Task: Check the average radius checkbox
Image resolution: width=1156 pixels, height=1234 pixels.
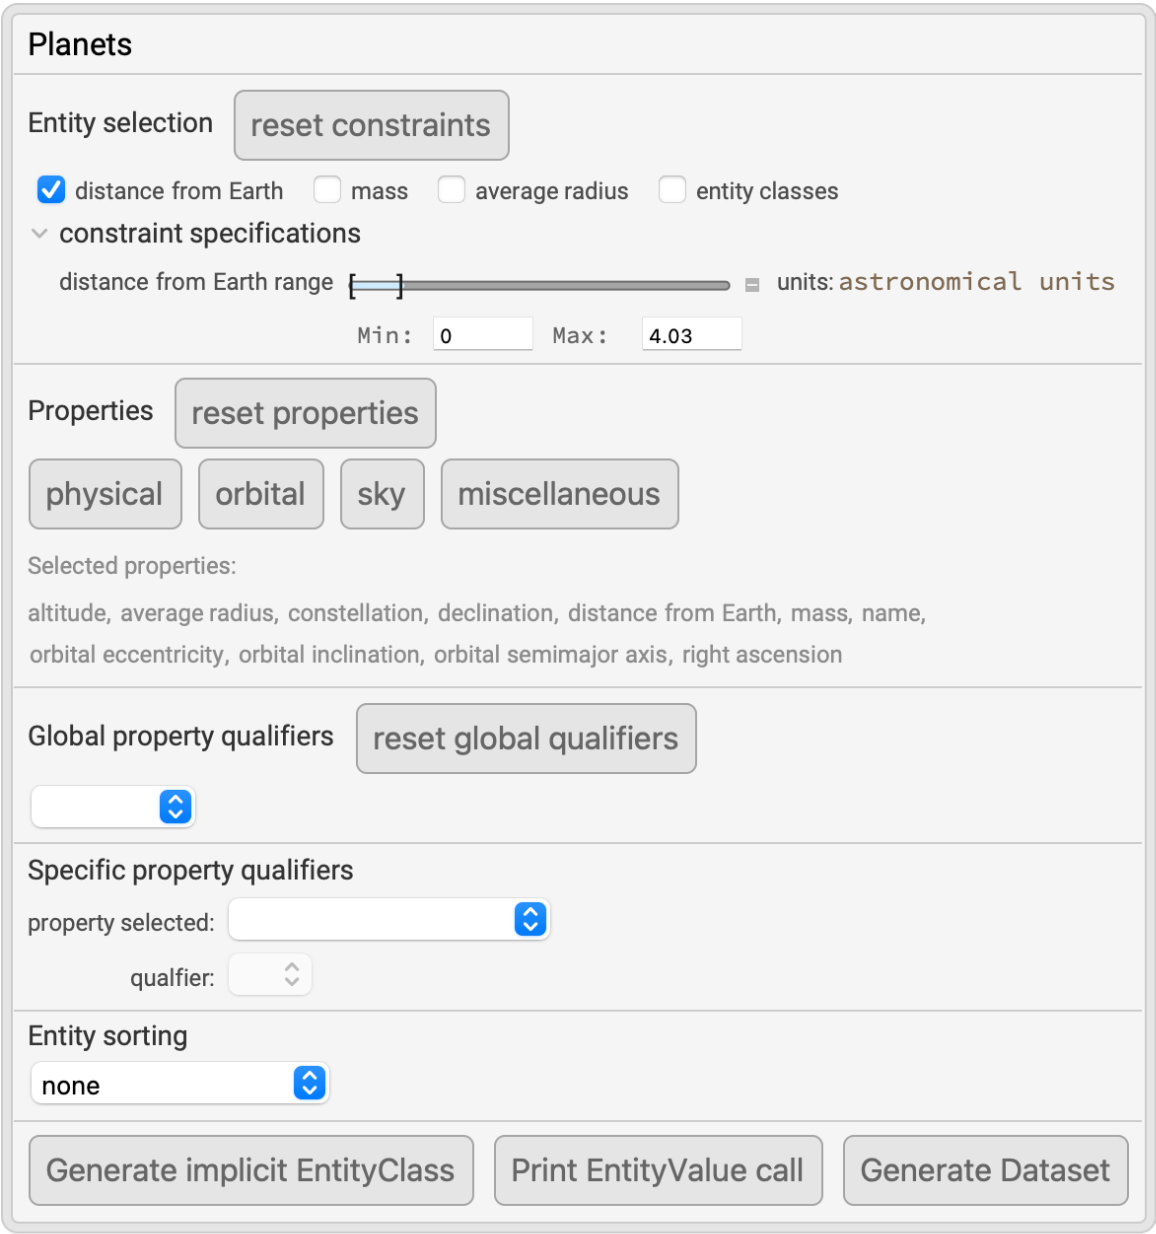Action: (451, 190)
